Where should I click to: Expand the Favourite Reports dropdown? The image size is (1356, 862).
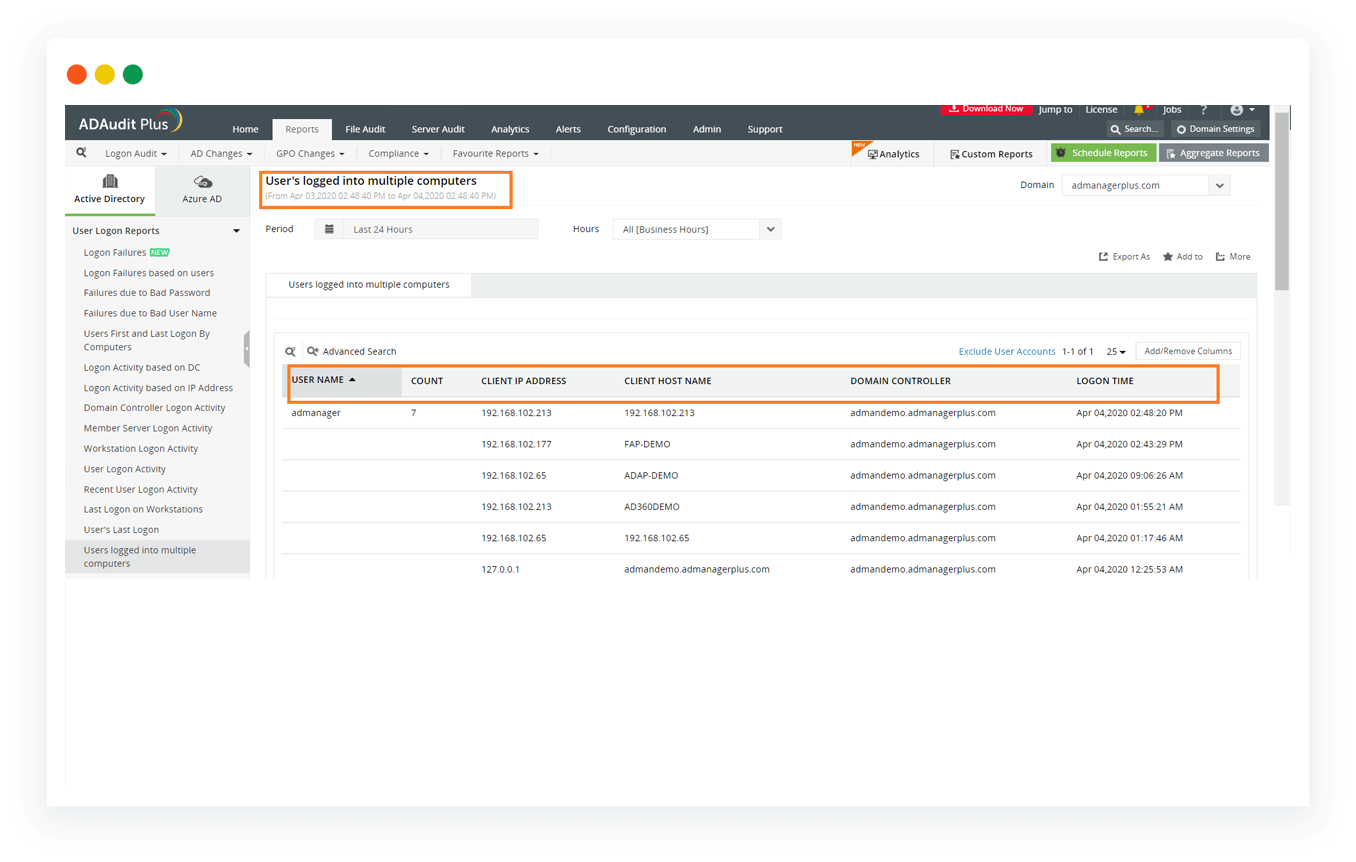495,153
